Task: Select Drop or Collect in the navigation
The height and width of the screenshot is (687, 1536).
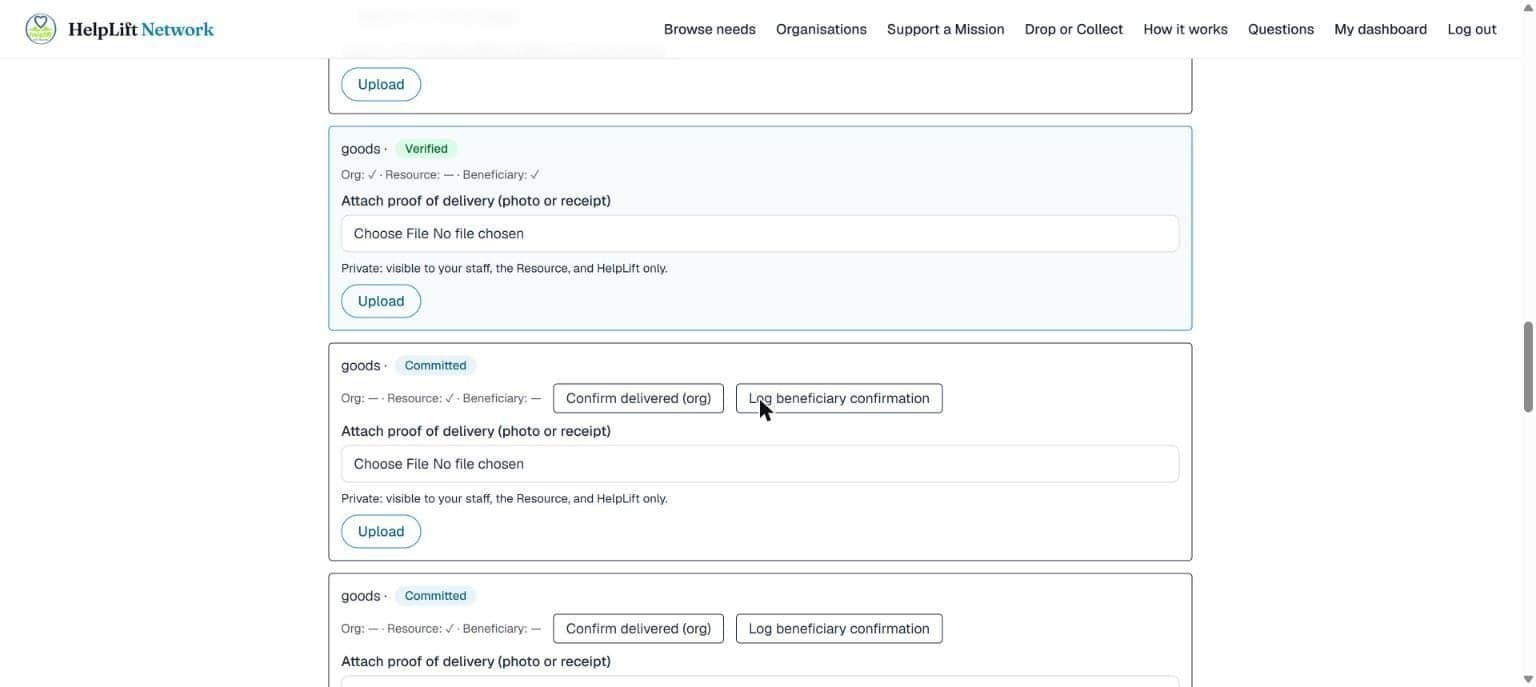Action: point(1073,29)
